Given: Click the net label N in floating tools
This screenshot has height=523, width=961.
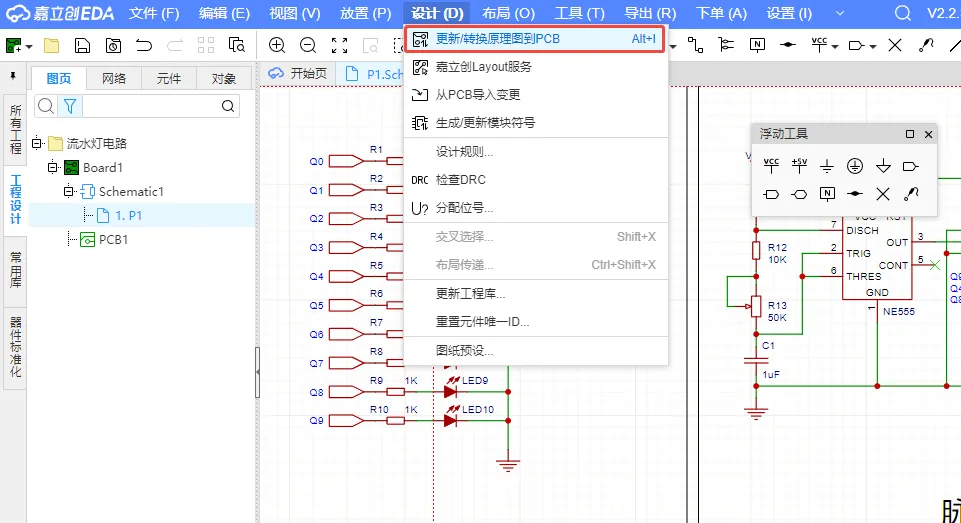Looking at the screenshot, I should click(827, 194).
